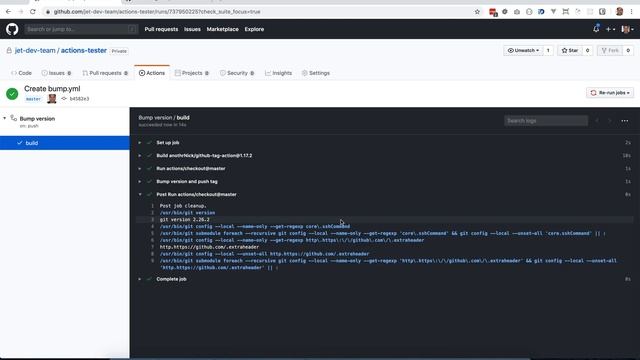Click log line 'http.https://github.com/.extraheader'
Image resolution: width=640 pixels, height=360 pixels.
click(209, 247)
